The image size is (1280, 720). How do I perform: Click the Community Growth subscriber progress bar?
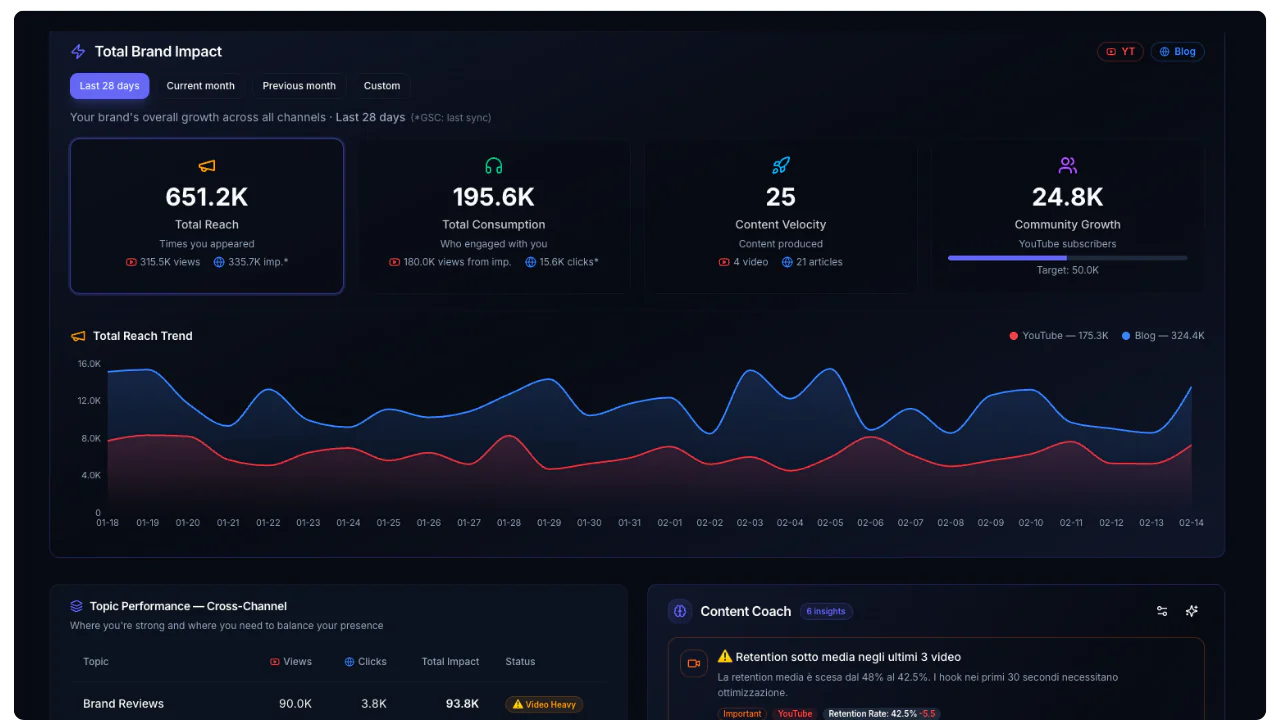(1067, 258)
